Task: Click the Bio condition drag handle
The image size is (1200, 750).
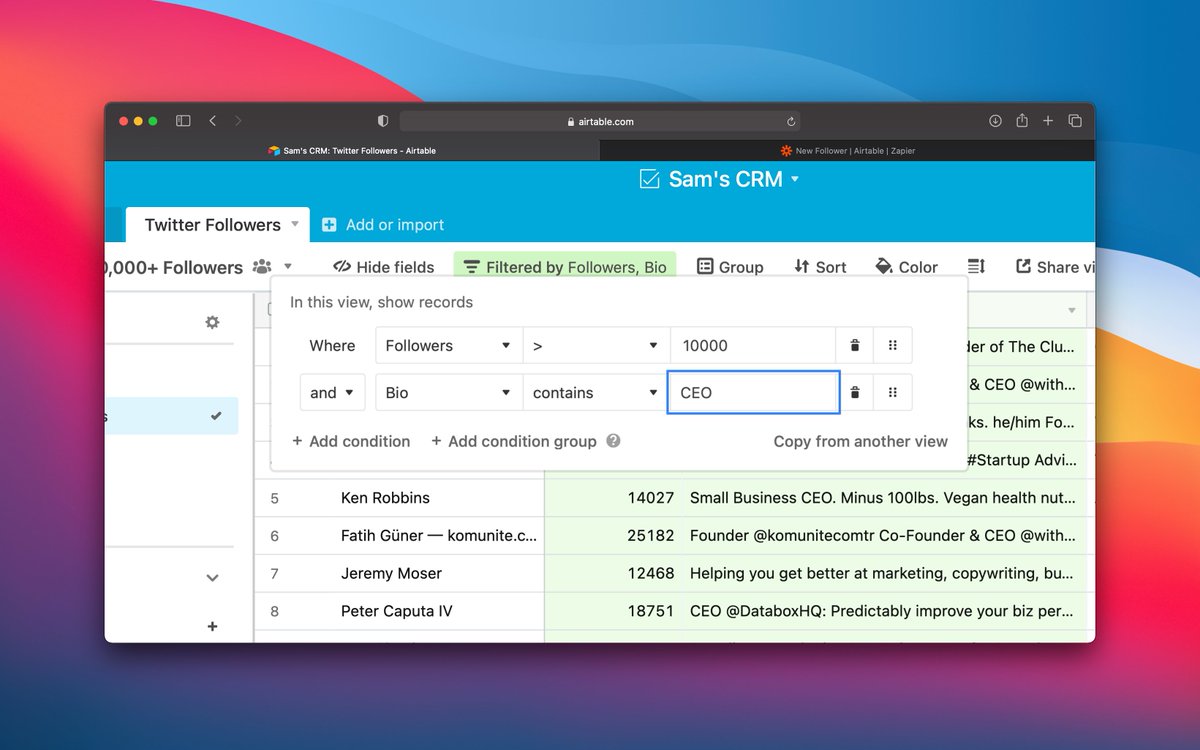Action: pos(893,393)
